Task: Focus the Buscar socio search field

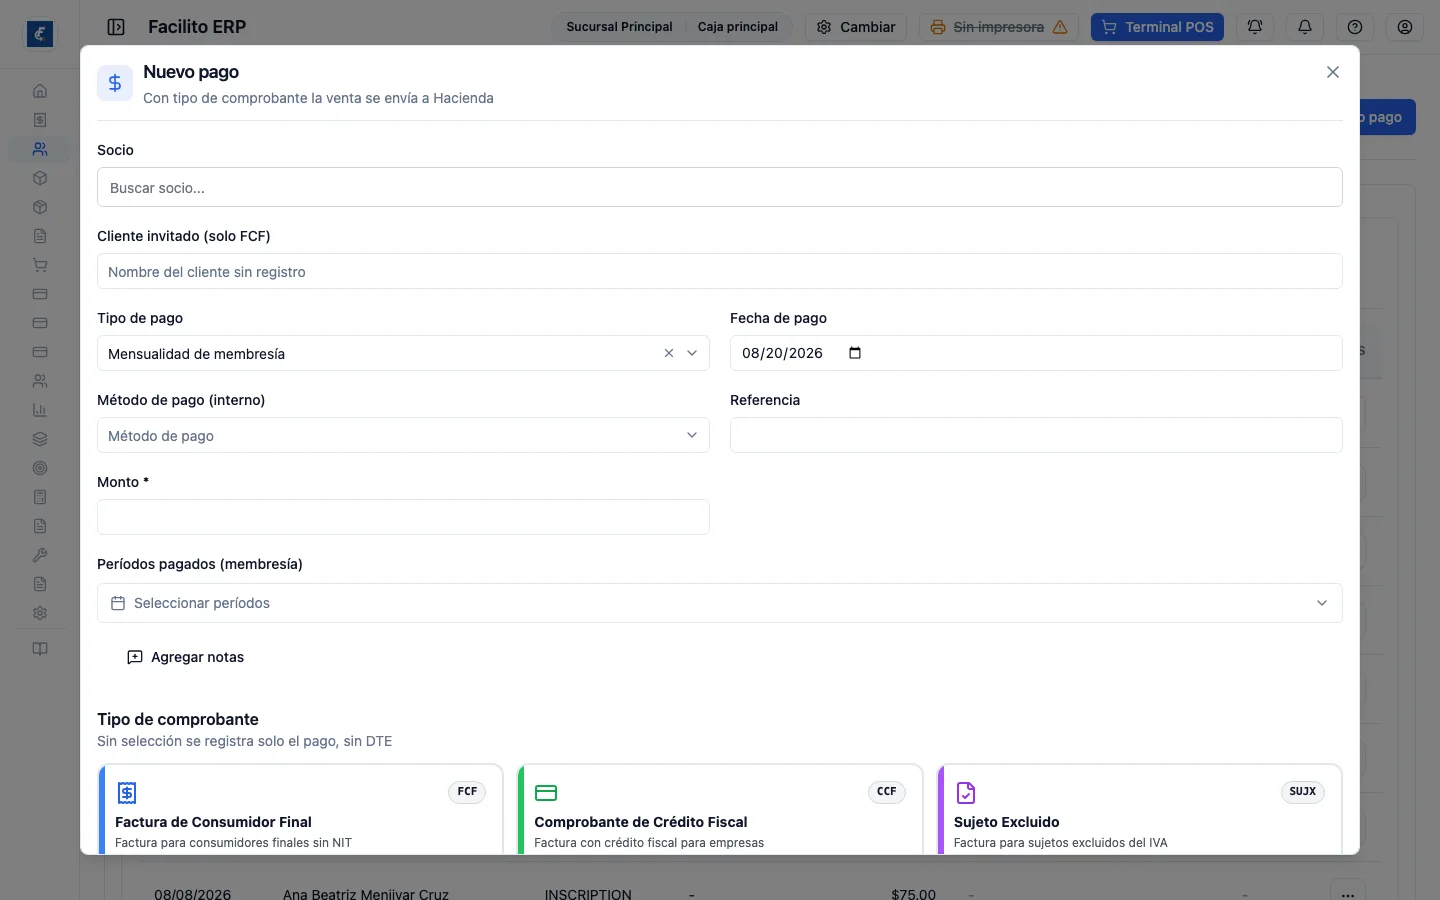Action: coord(720,187)
